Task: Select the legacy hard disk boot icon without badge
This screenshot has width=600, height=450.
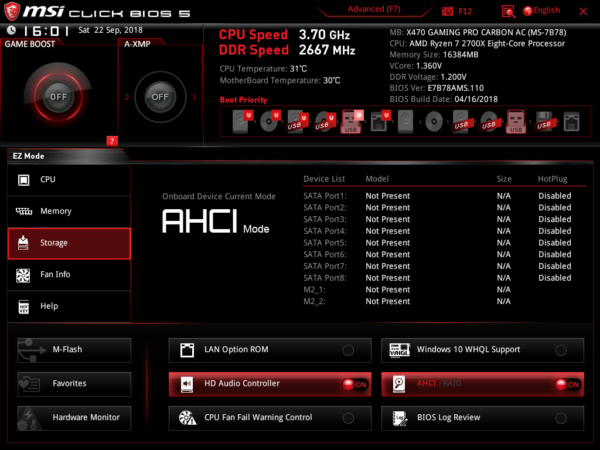Action: click(406, 122)
